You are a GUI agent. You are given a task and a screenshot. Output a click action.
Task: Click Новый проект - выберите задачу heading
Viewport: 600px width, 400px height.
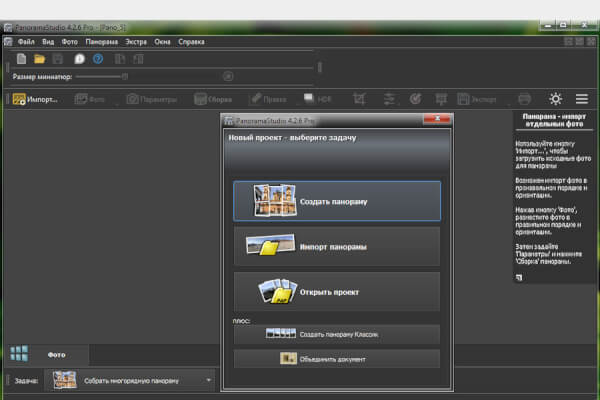292,138
